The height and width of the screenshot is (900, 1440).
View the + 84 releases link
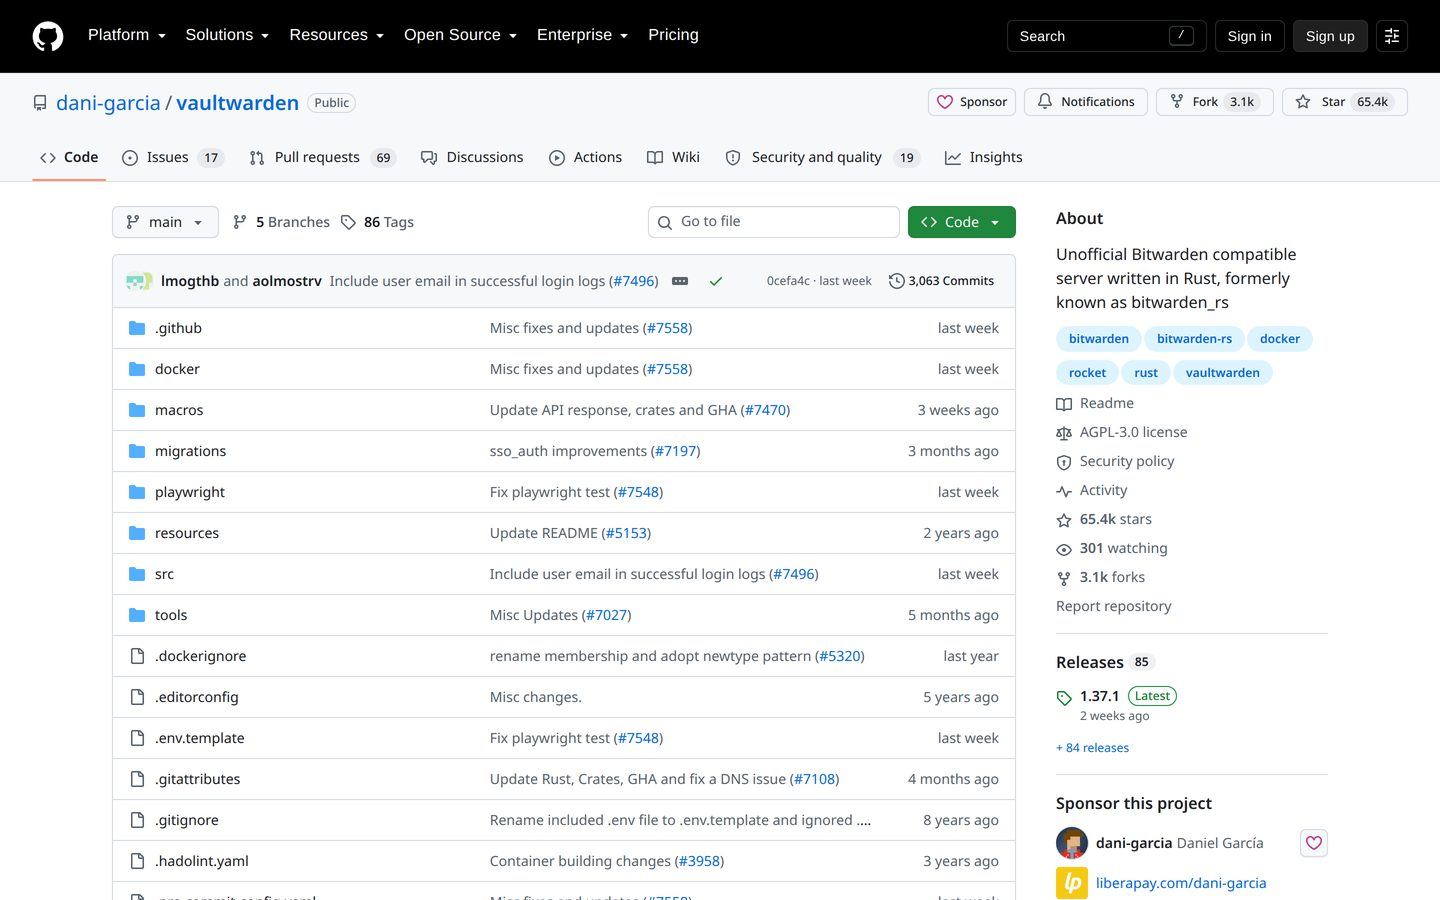pyautogui.click(x=1092, y=748)
